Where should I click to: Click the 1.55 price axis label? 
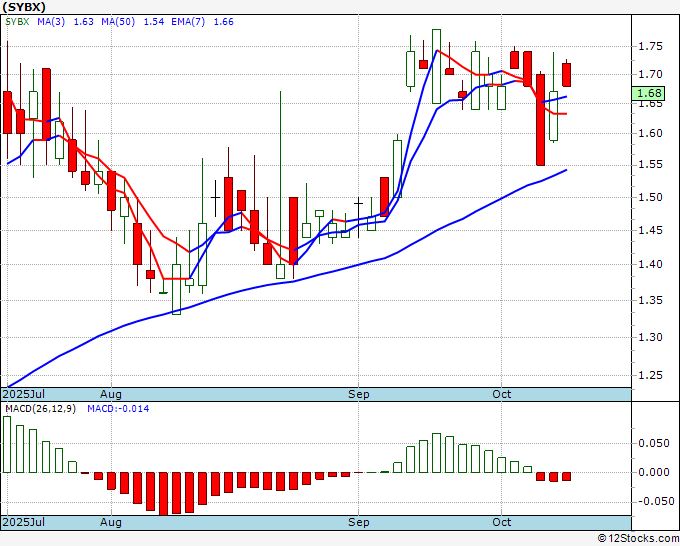[x=651, y=164]
